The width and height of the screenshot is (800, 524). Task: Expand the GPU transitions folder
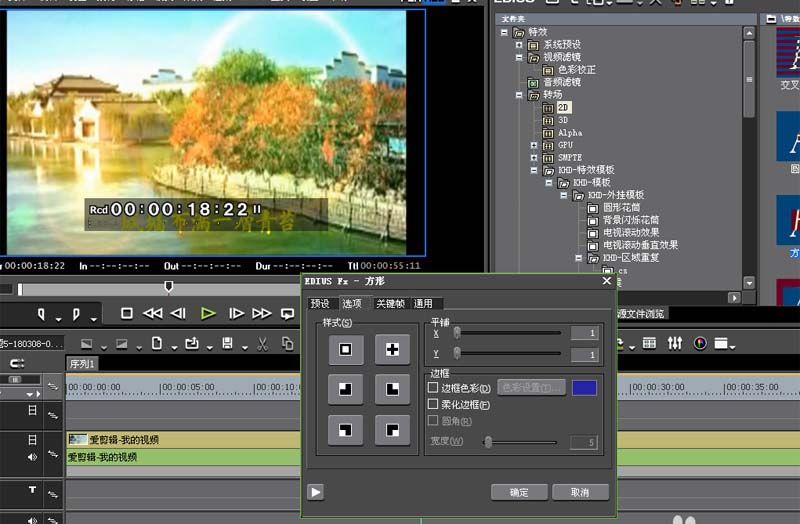pos(534,145)
